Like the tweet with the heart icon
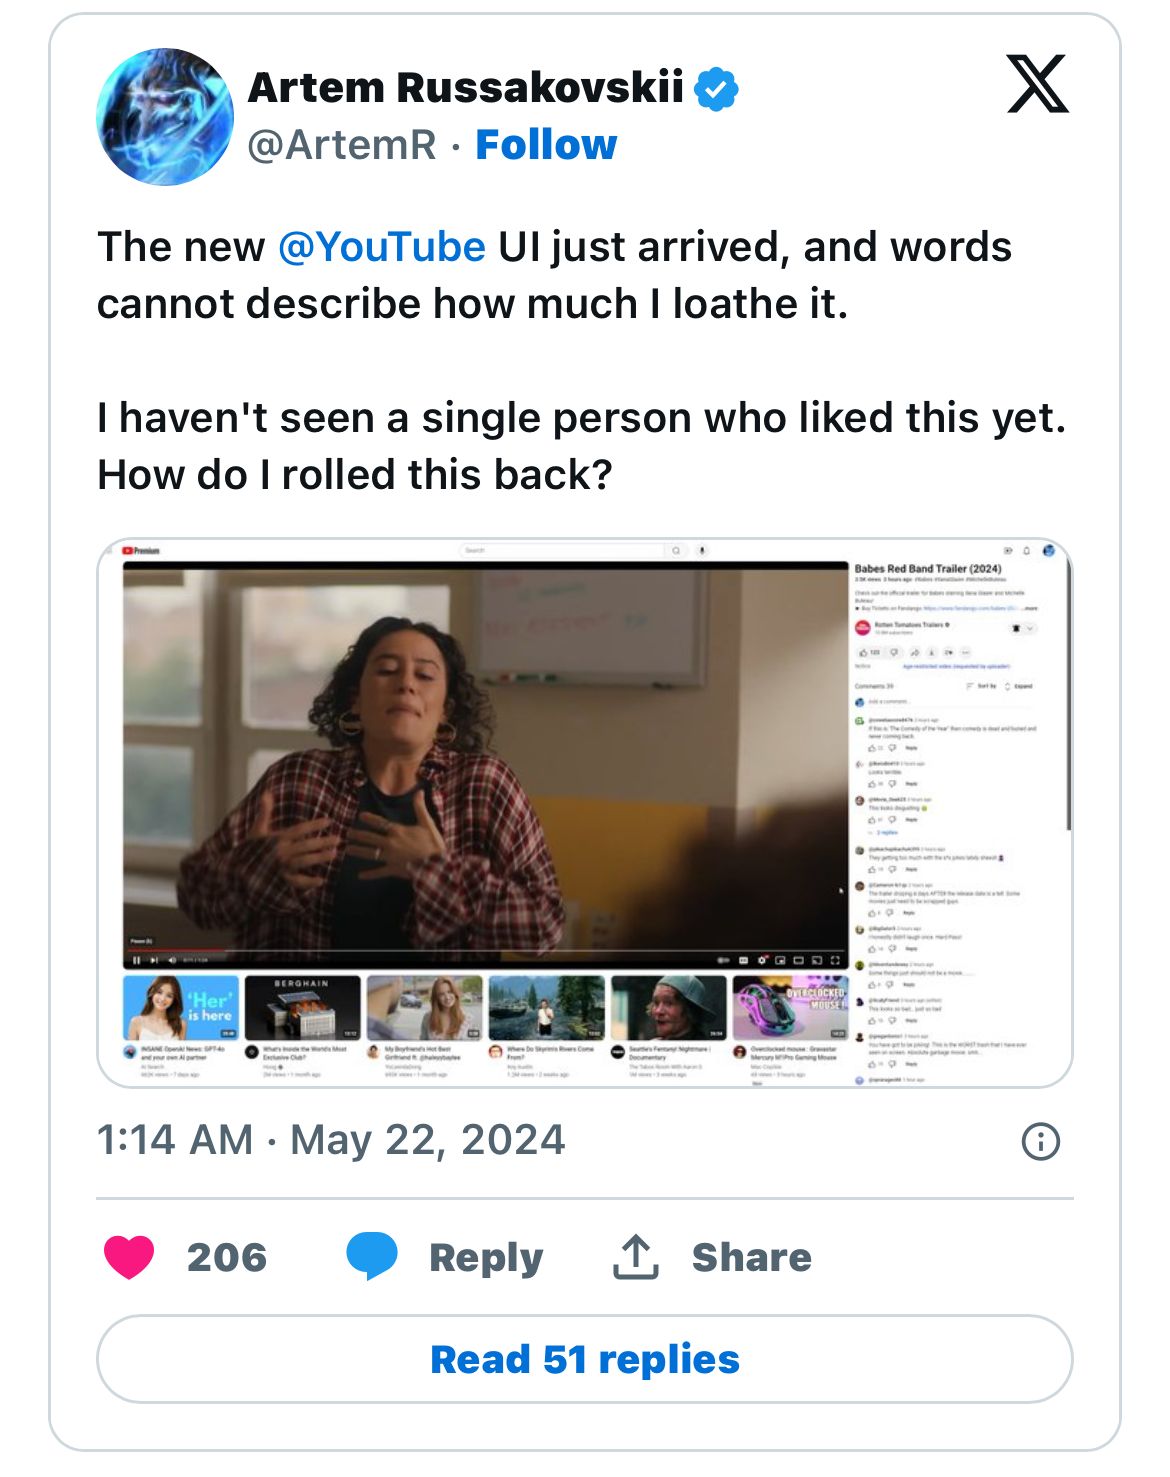 coord(130,1257)
